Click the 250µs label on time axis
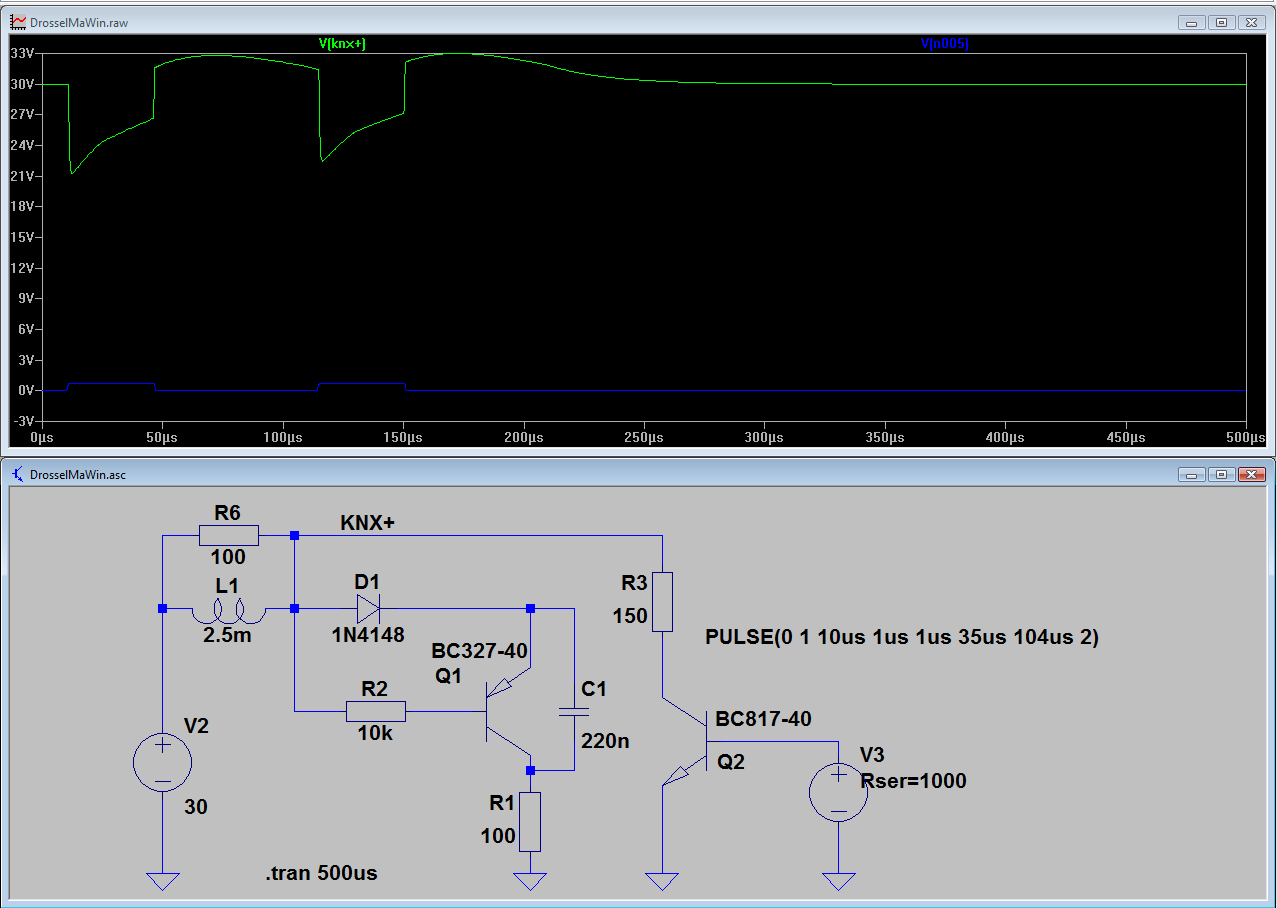 click(644, 438)
